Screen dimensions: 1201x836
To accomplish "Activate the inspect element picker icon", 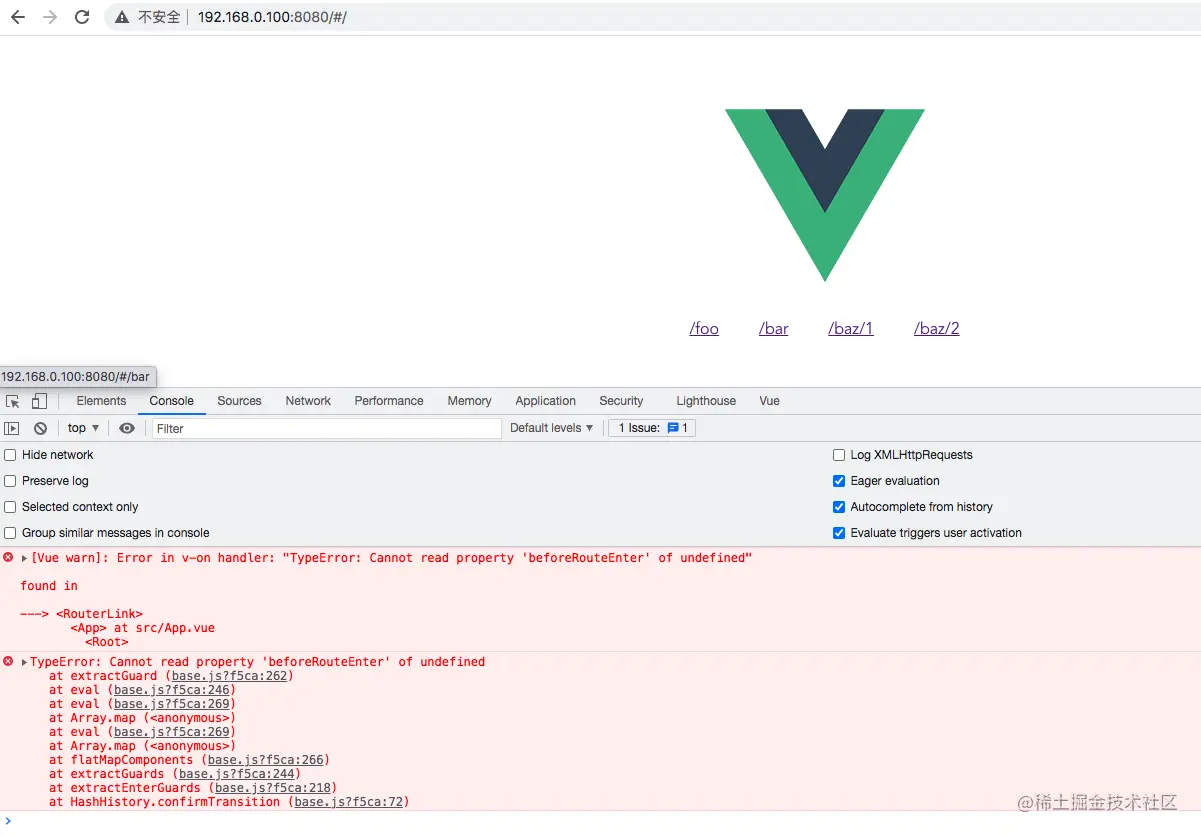I will pos(13,401).
